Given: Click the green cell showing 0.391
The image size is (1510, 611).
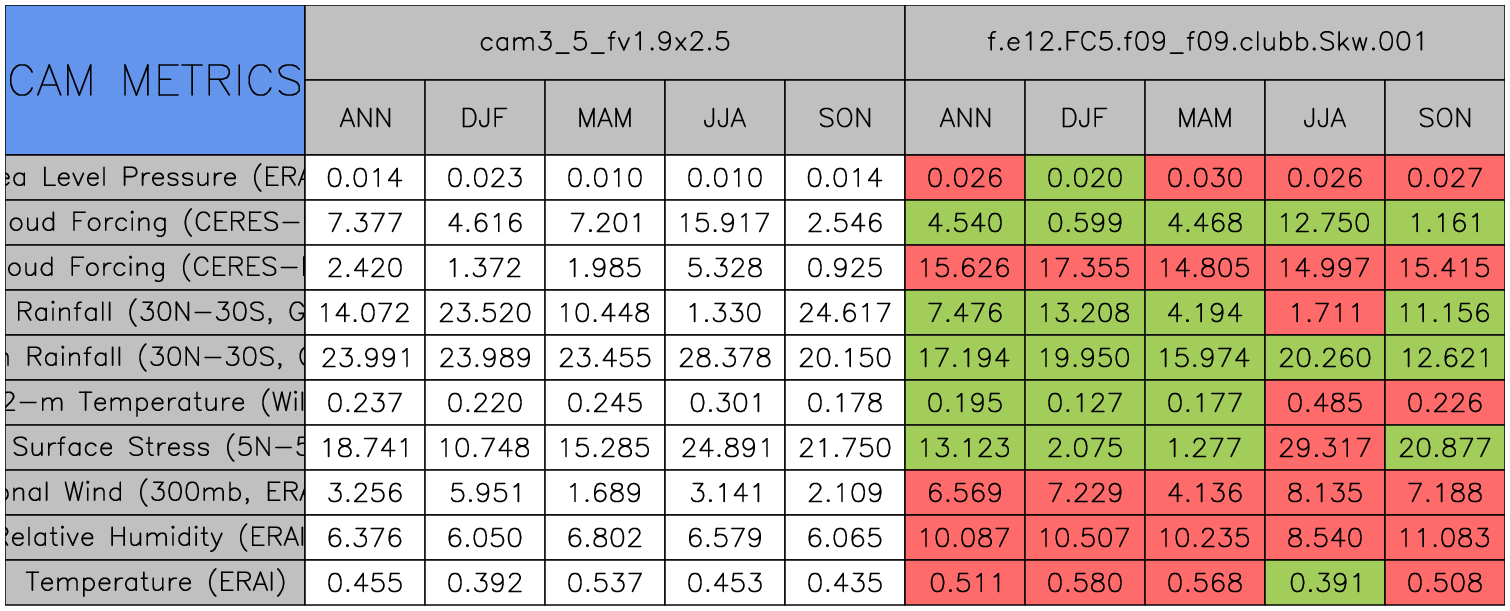Looking at the screenshot, I should coord(1324,582).
